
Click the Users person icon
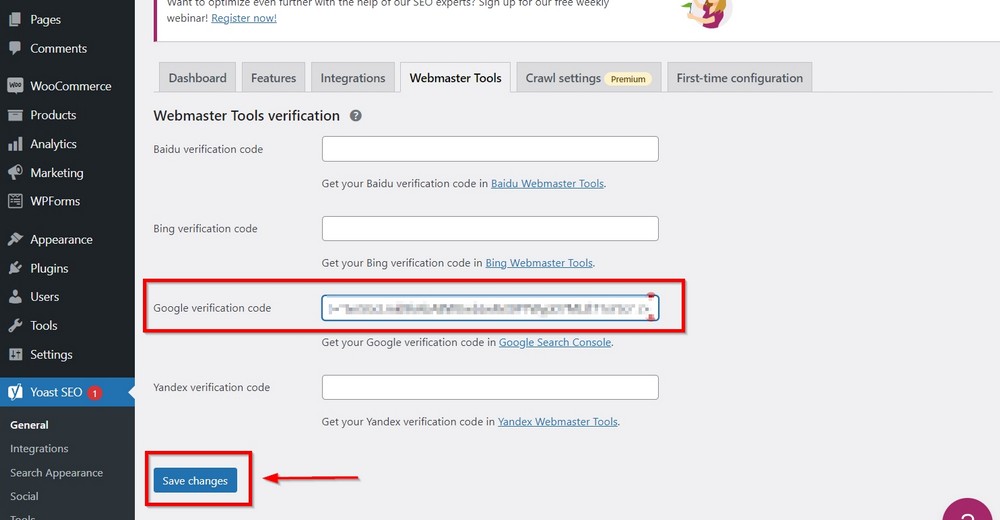pos(15,297)
